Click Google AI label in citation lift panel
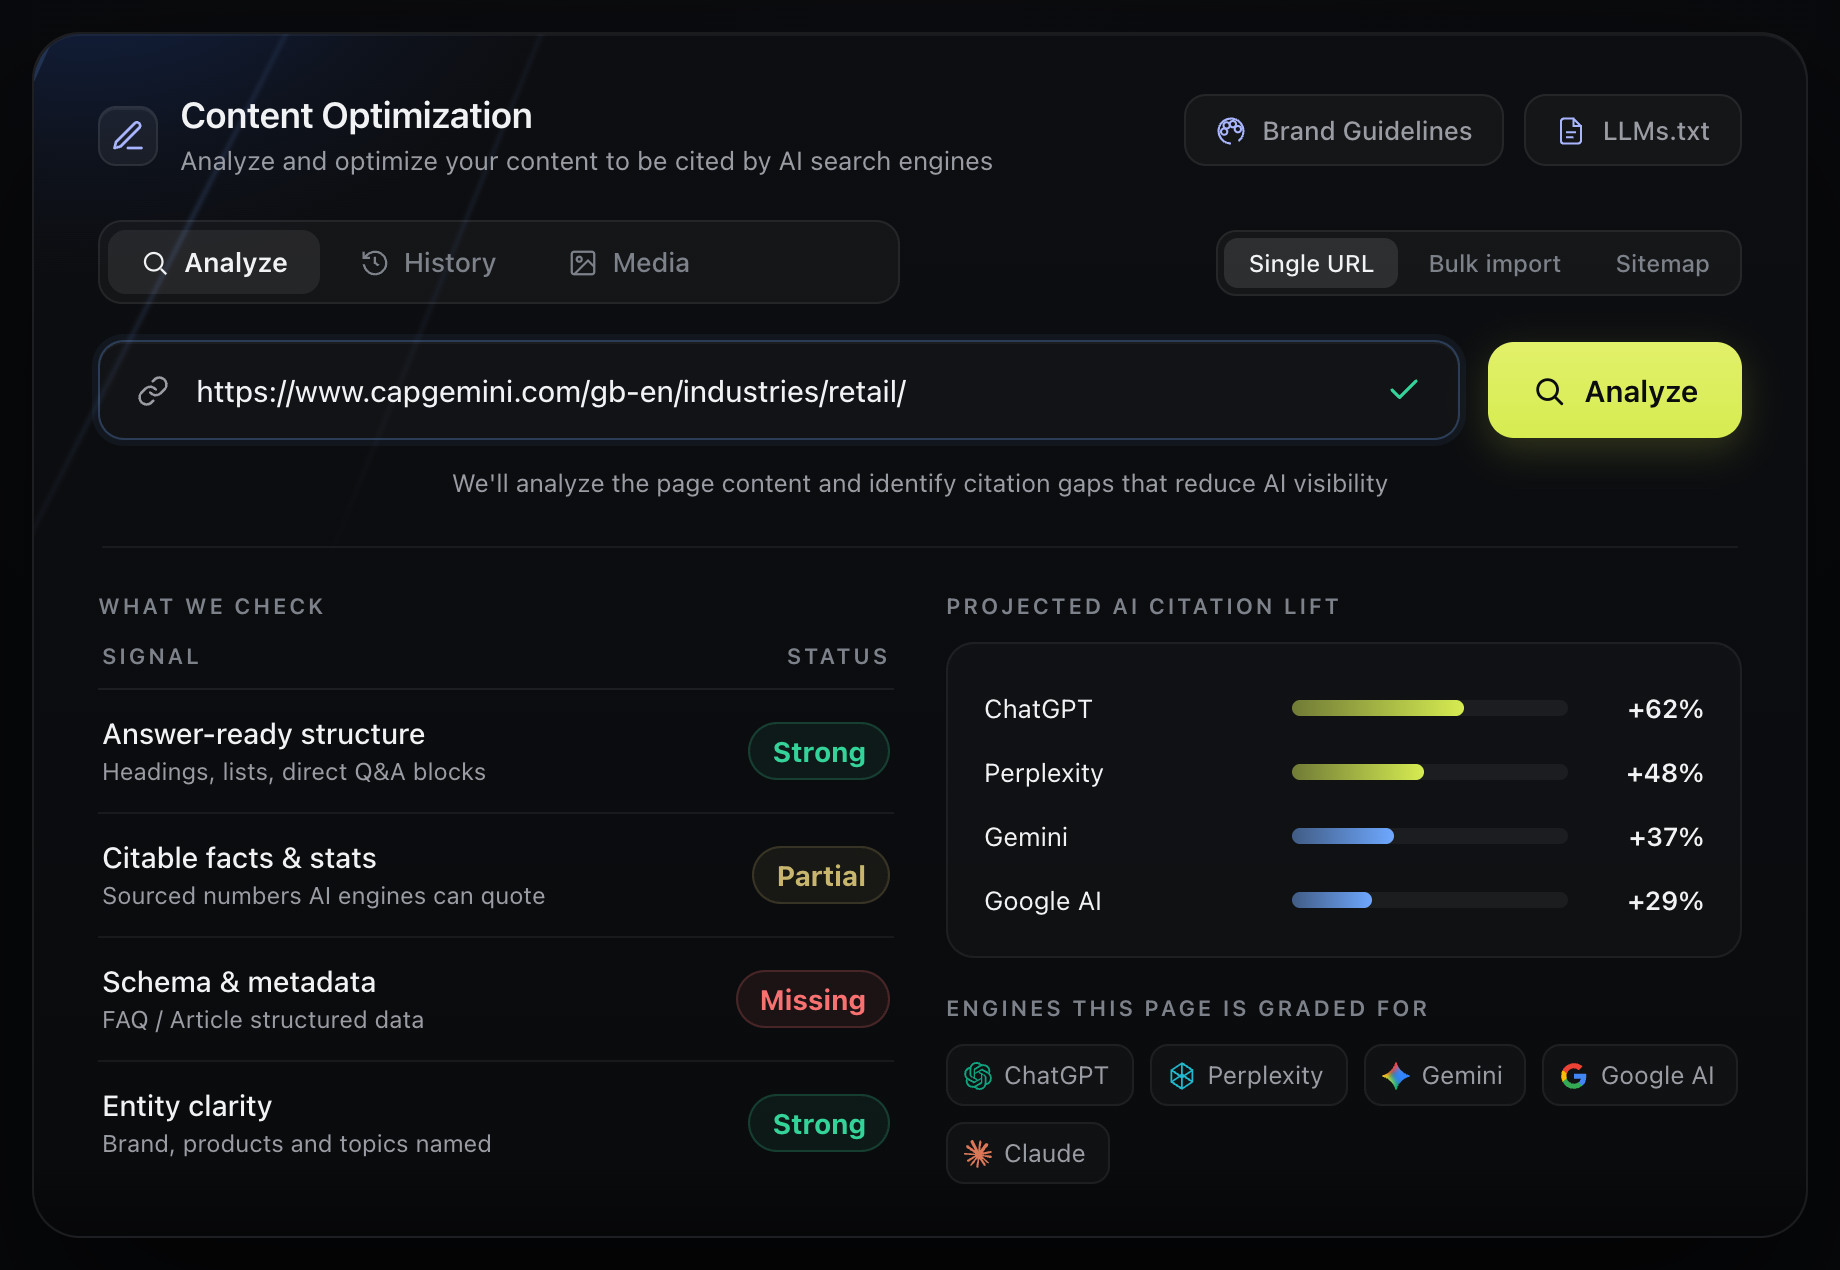The width and height of the screenshot is (1840, 1270). pos(1043,901)
